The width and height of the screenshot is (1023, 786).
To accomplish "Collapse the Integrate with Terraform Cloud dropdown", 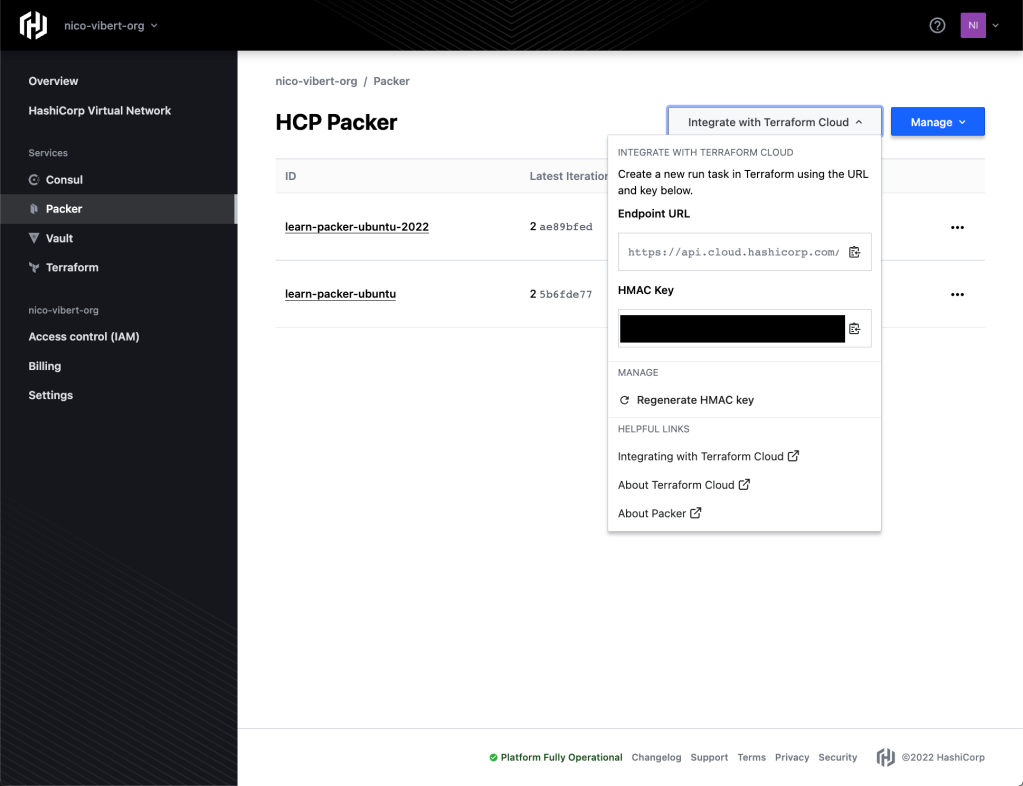I will pos(774,122).
